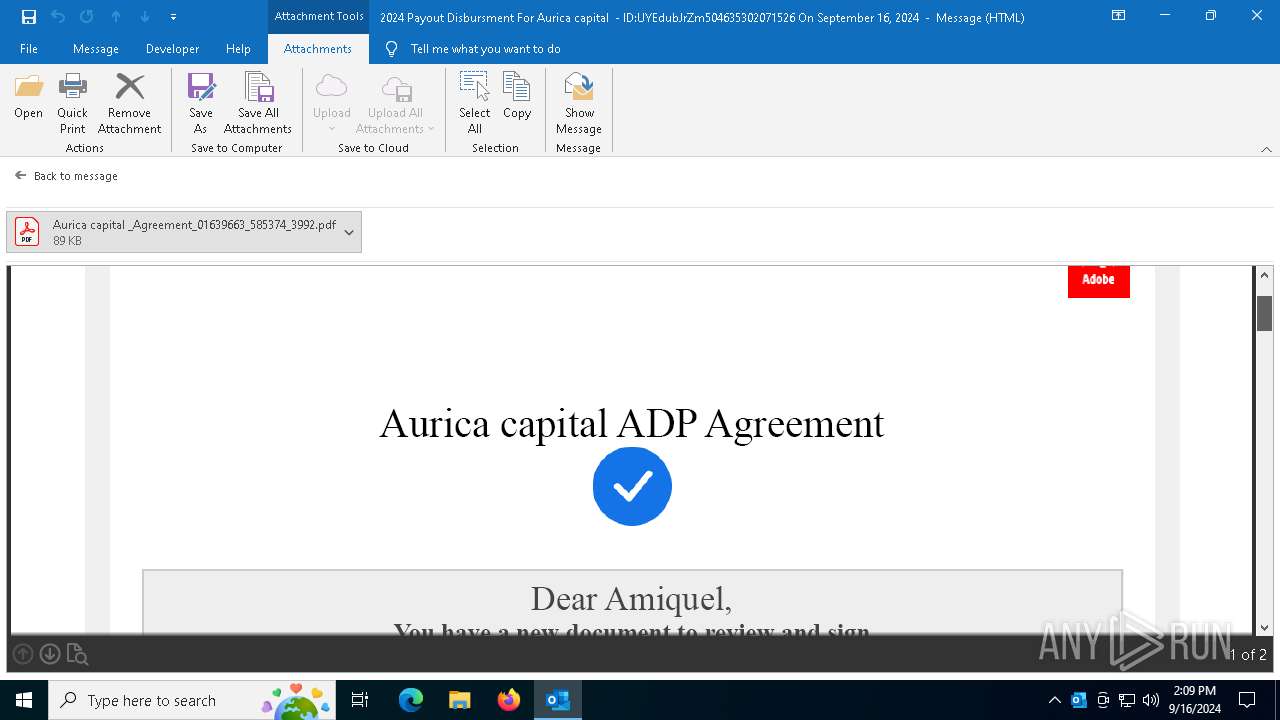
Task: Open the selected attachment with Open icon
Action: pyautogui.click(x=28, y=97)
